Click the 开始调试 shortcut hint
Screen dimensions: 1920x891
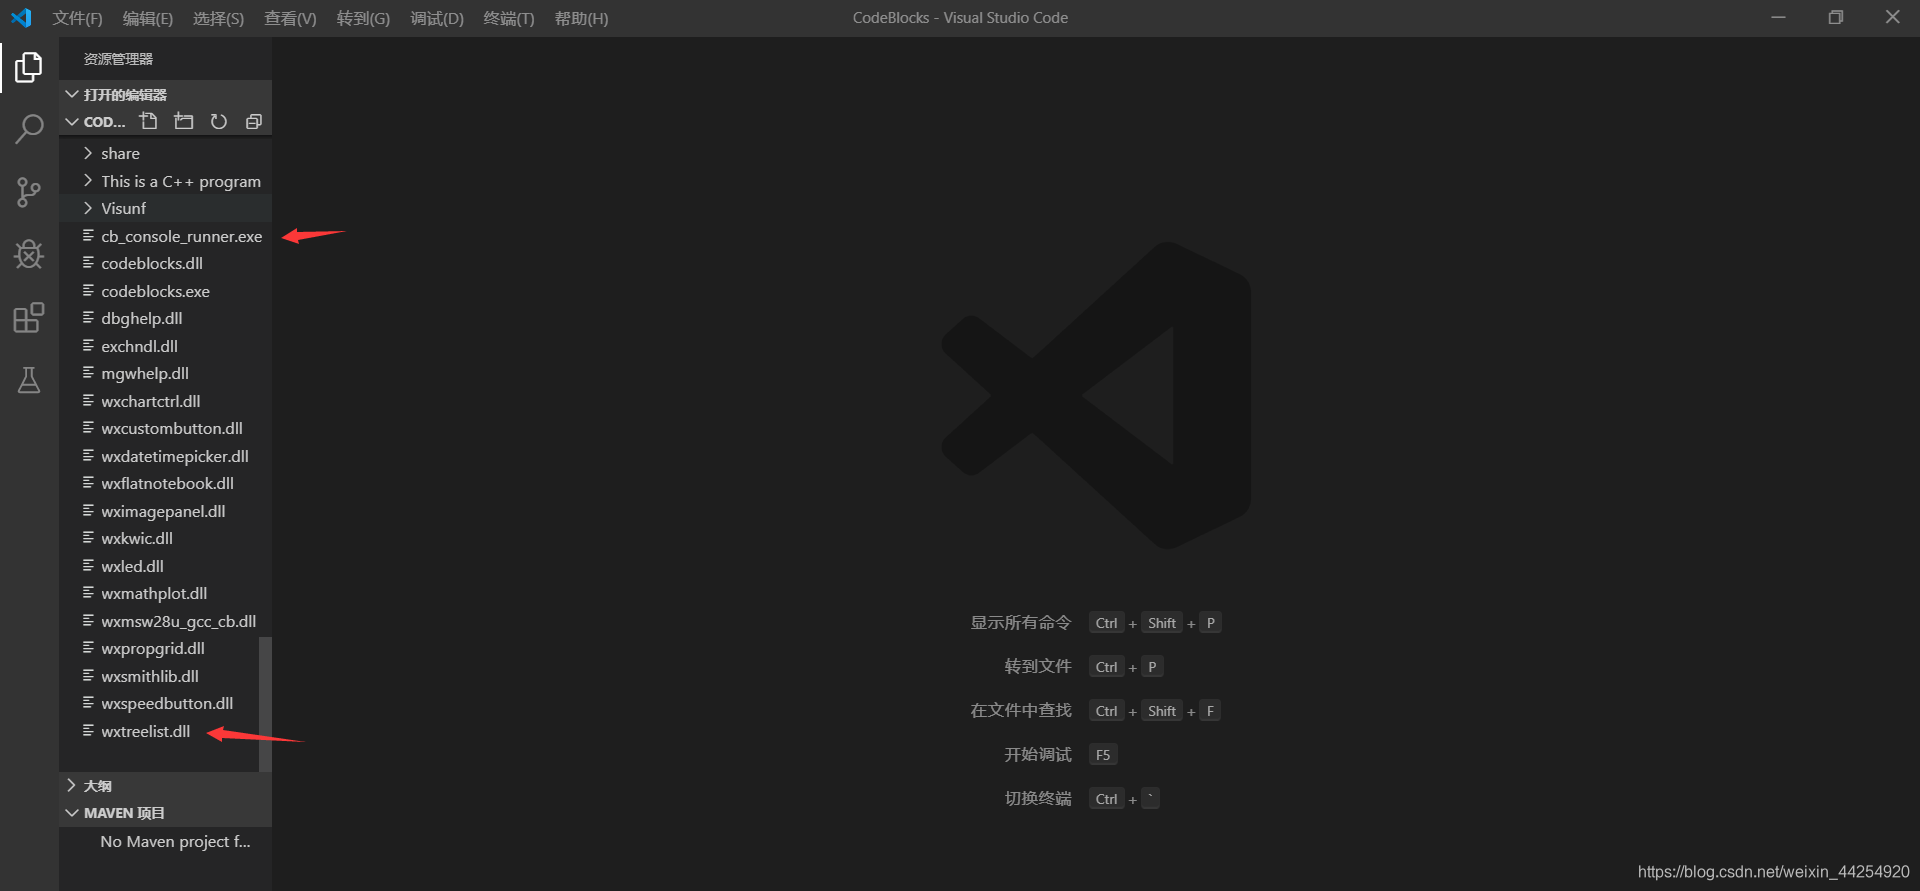(1037, 755)
